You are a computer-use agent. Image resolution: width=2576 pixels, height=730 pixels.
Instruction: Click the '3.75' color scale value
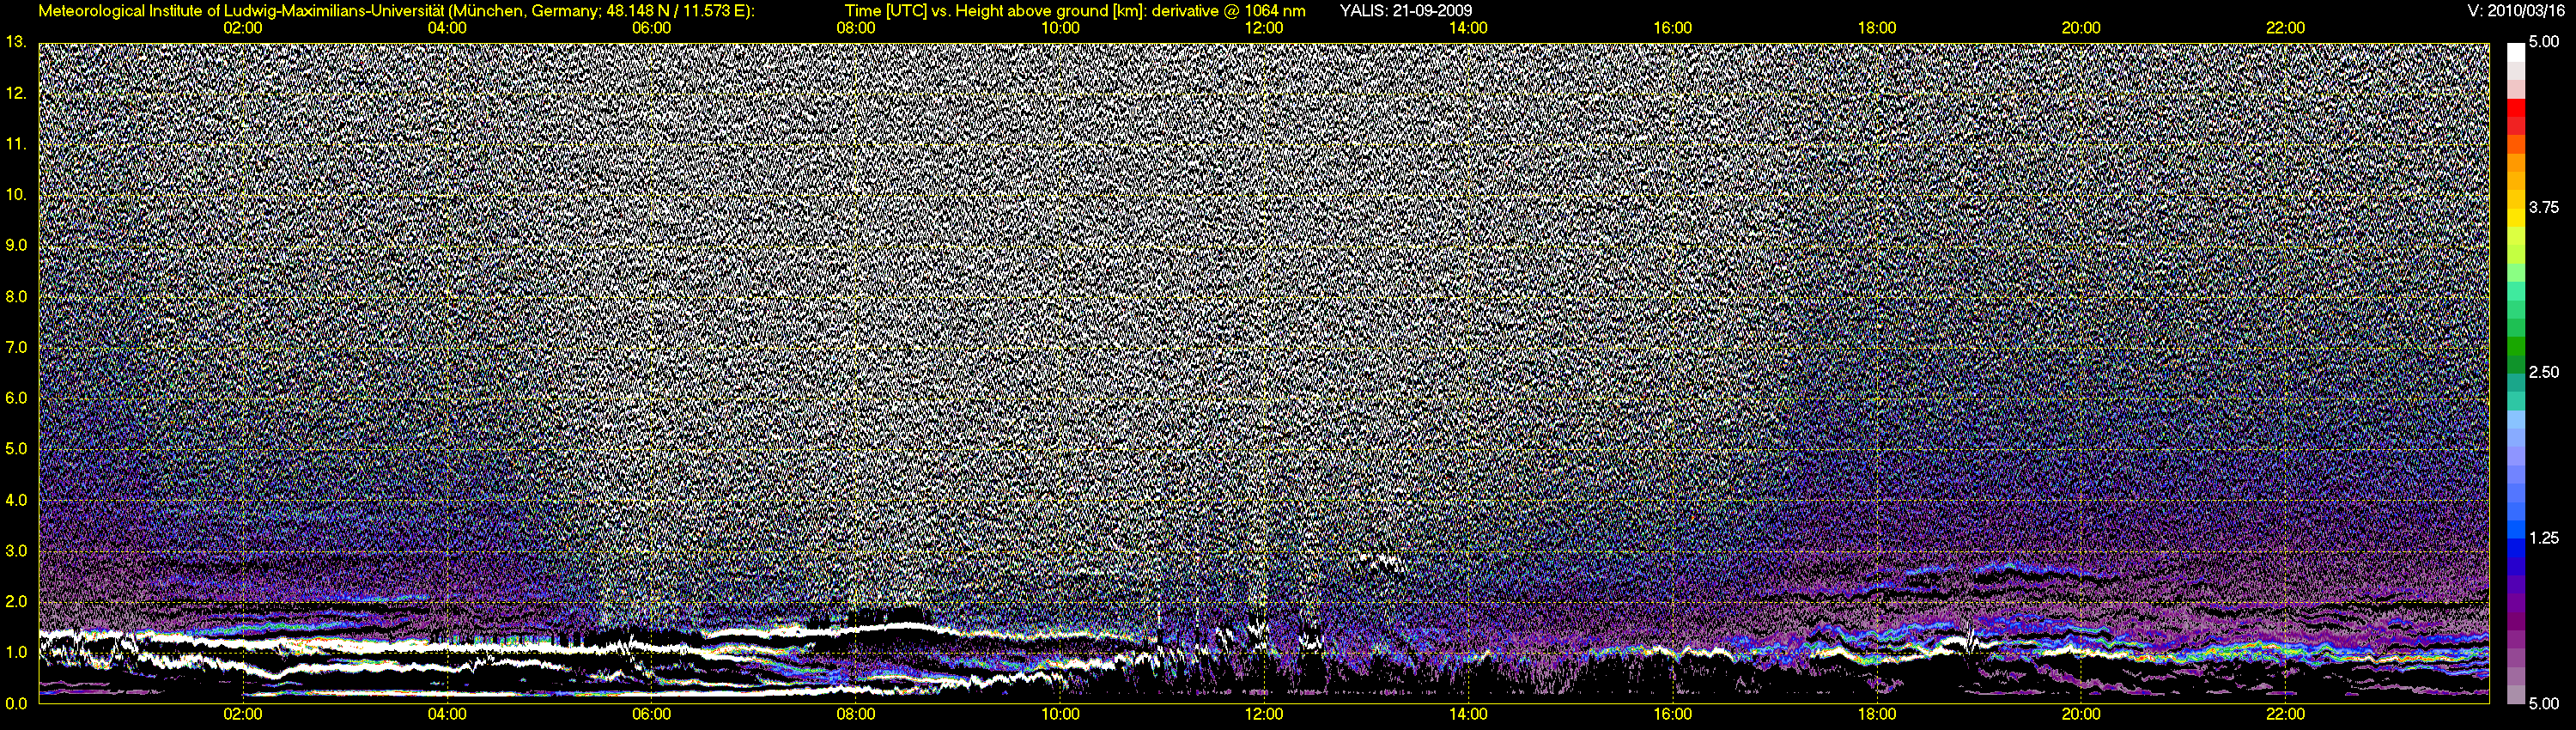coord(2544,207)
